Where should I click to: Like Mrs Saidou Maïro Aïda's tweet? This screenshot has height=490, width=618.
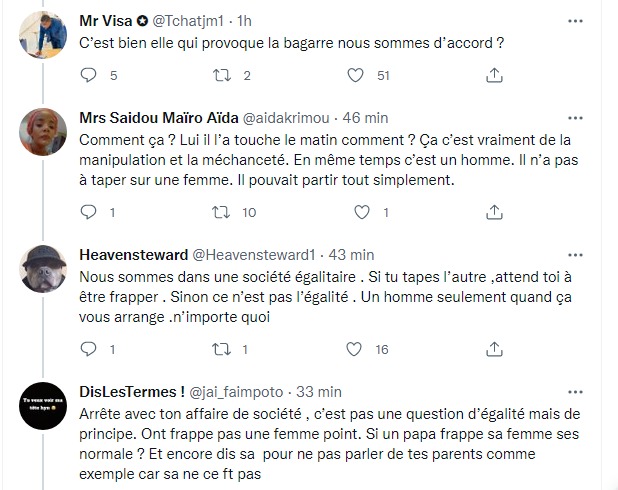tap(361, 212)
